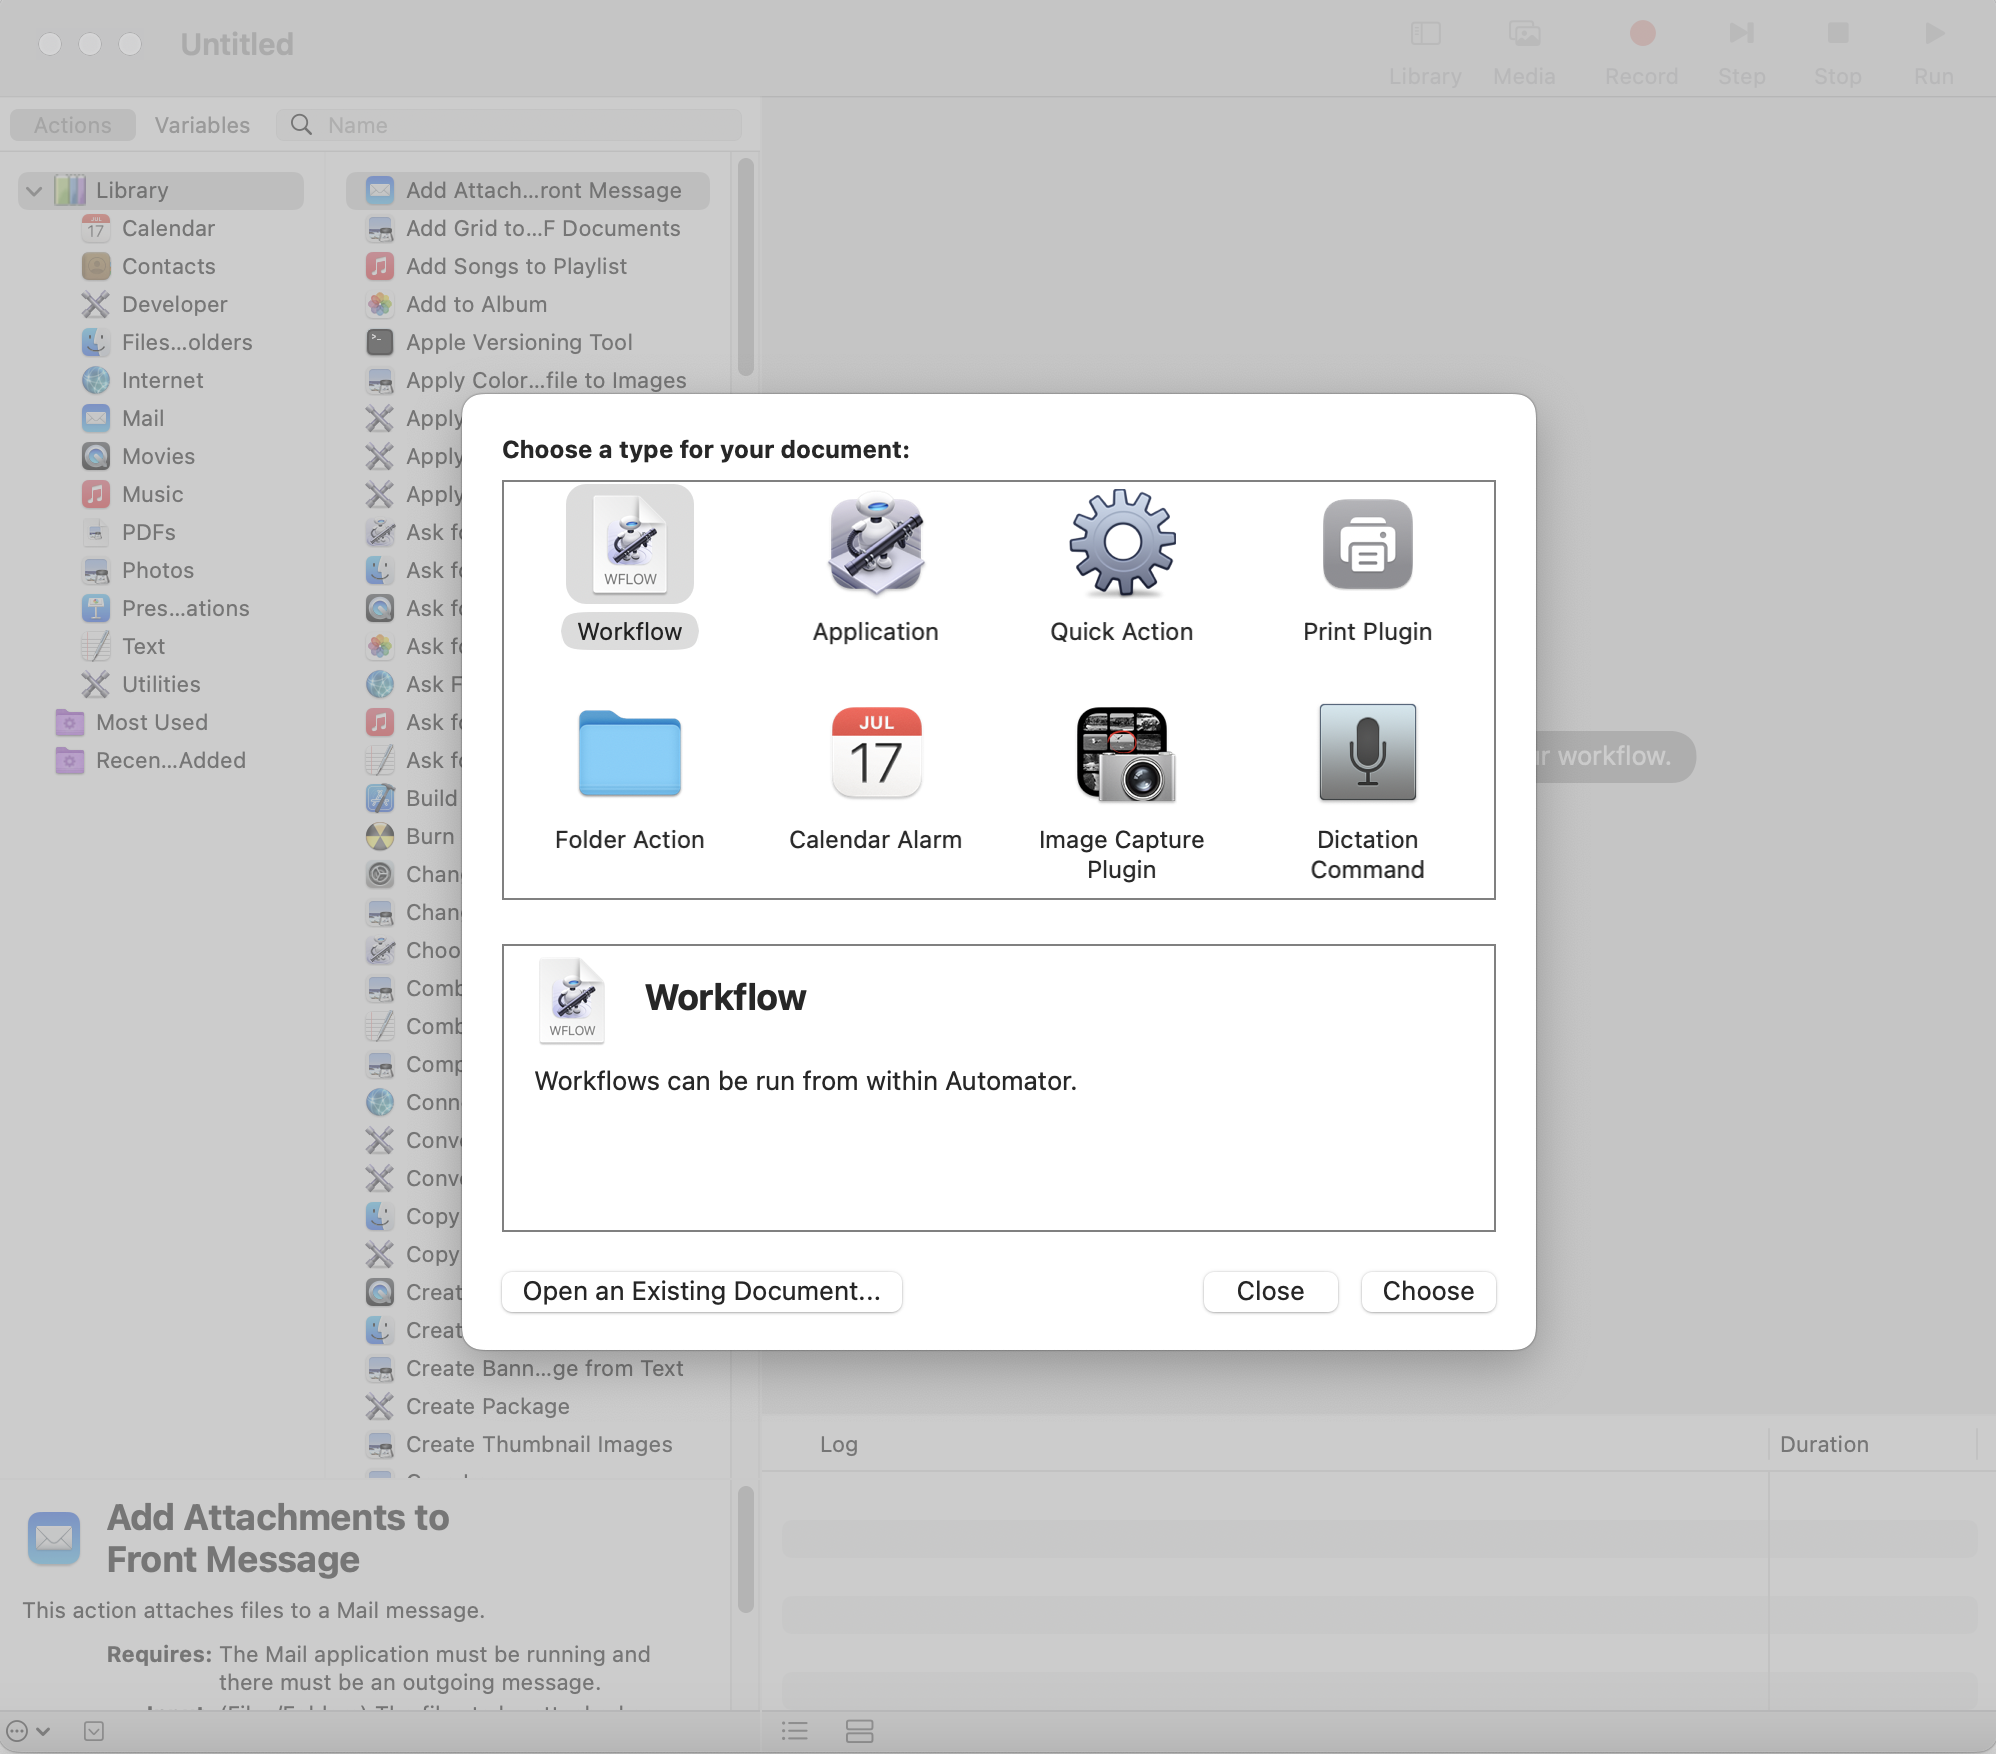Screen dimensions: 1996x1754
Task: Select the Dictation Command microphone icon
Action: point(1368,752)
